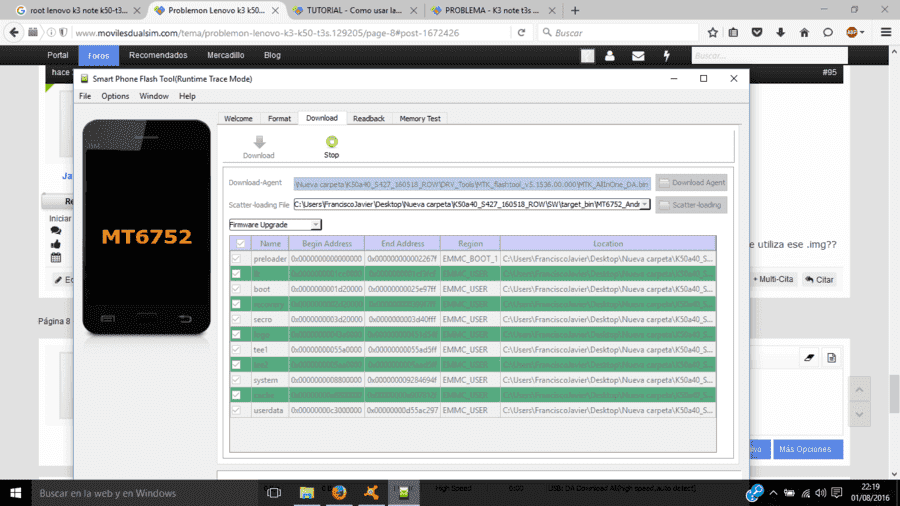The width and height of the screenshot is (900, 506).
Task: Switch to the Readback tab
Action: [368, 118]
